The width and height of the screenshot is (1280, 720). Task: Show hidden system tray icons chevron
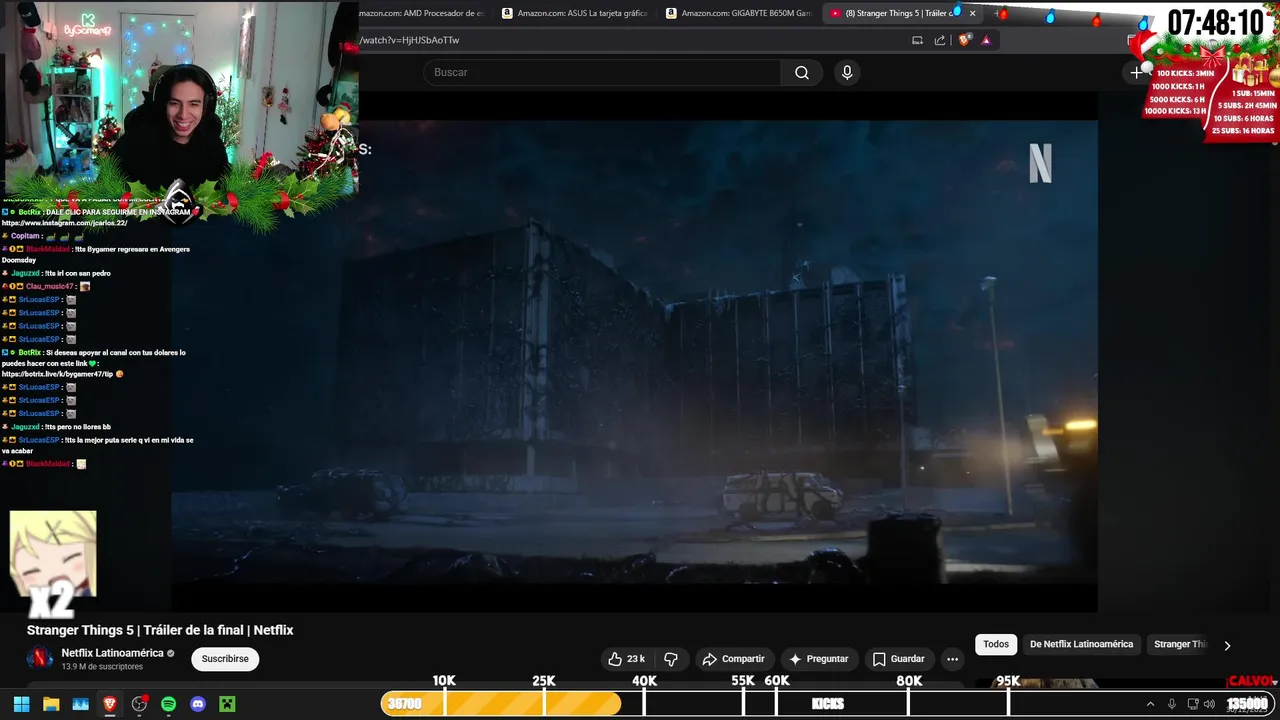1150,704
